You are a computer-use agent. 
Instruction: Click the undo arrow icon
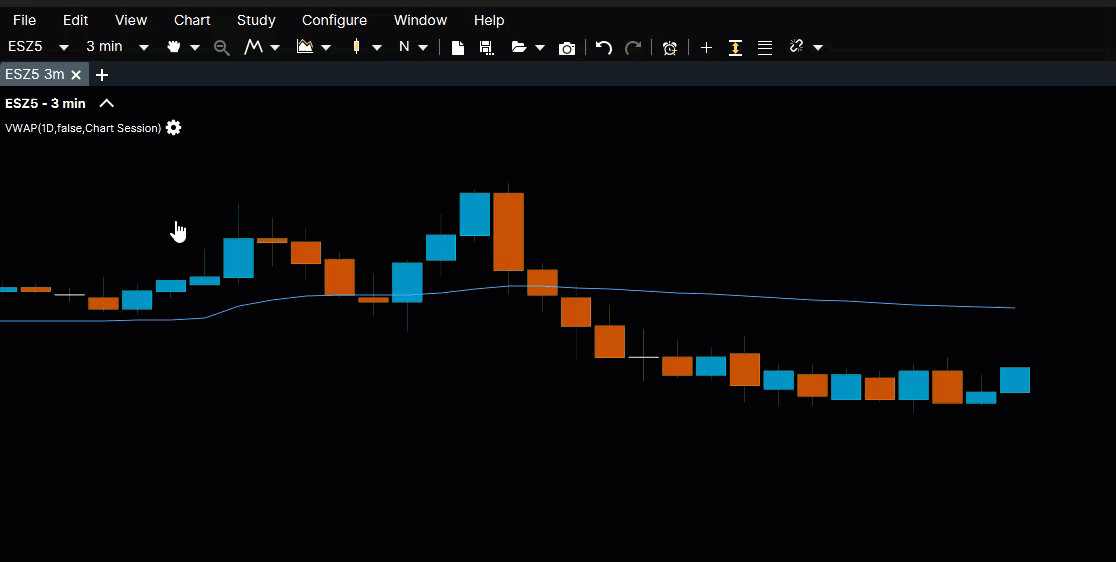(x=603, y=47)
